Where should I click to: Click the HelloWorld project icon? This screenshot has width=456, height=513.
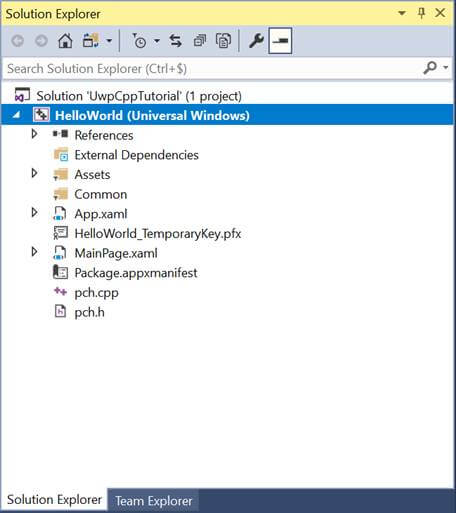pyautogui.click(x=41, y=115)
